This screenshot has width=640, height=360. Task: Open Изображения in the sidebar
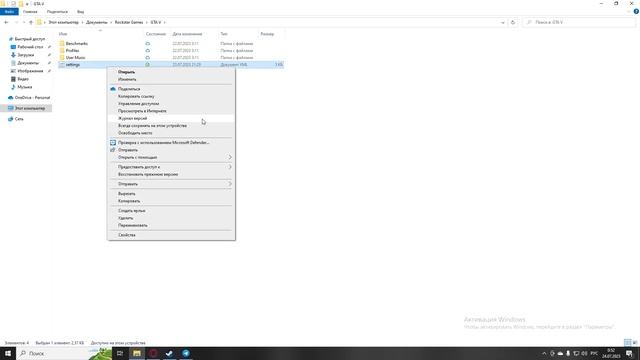pyautogui.click(x=30, y=71)
